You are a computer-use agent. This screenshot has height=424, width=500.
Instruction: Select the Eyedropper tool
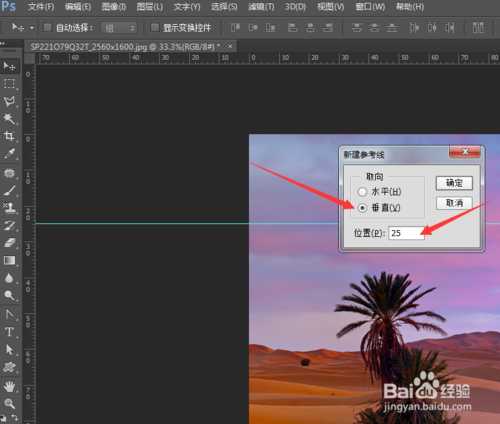click(x=9, y=154)
